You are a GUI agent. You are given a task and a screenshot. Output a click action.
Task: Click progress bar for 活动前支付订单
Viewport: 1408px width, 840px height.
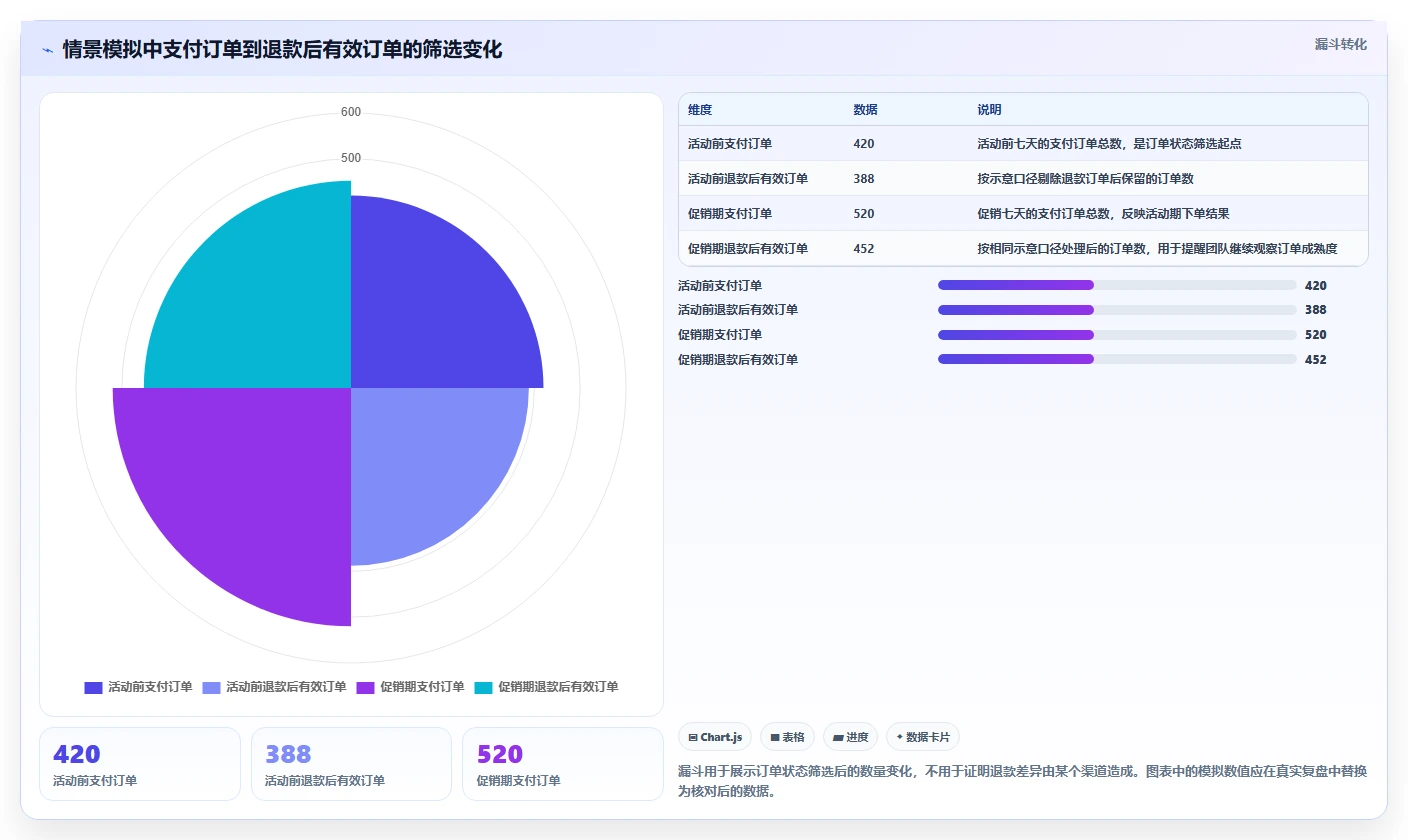coord(1117,285)
